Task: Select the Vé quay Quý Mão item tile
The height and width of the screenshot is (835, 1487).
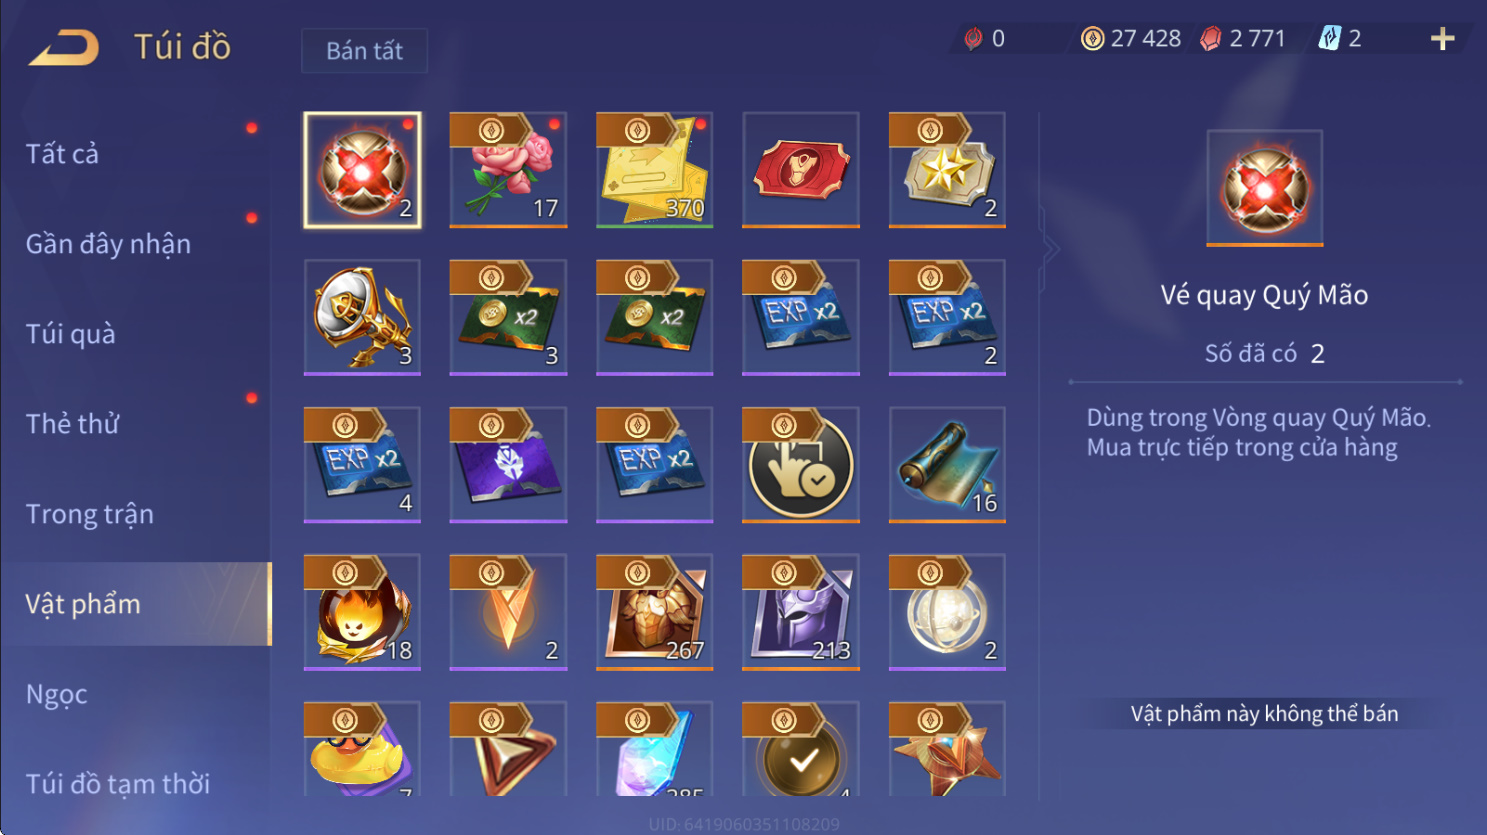Action: click(x=362, y=170)
